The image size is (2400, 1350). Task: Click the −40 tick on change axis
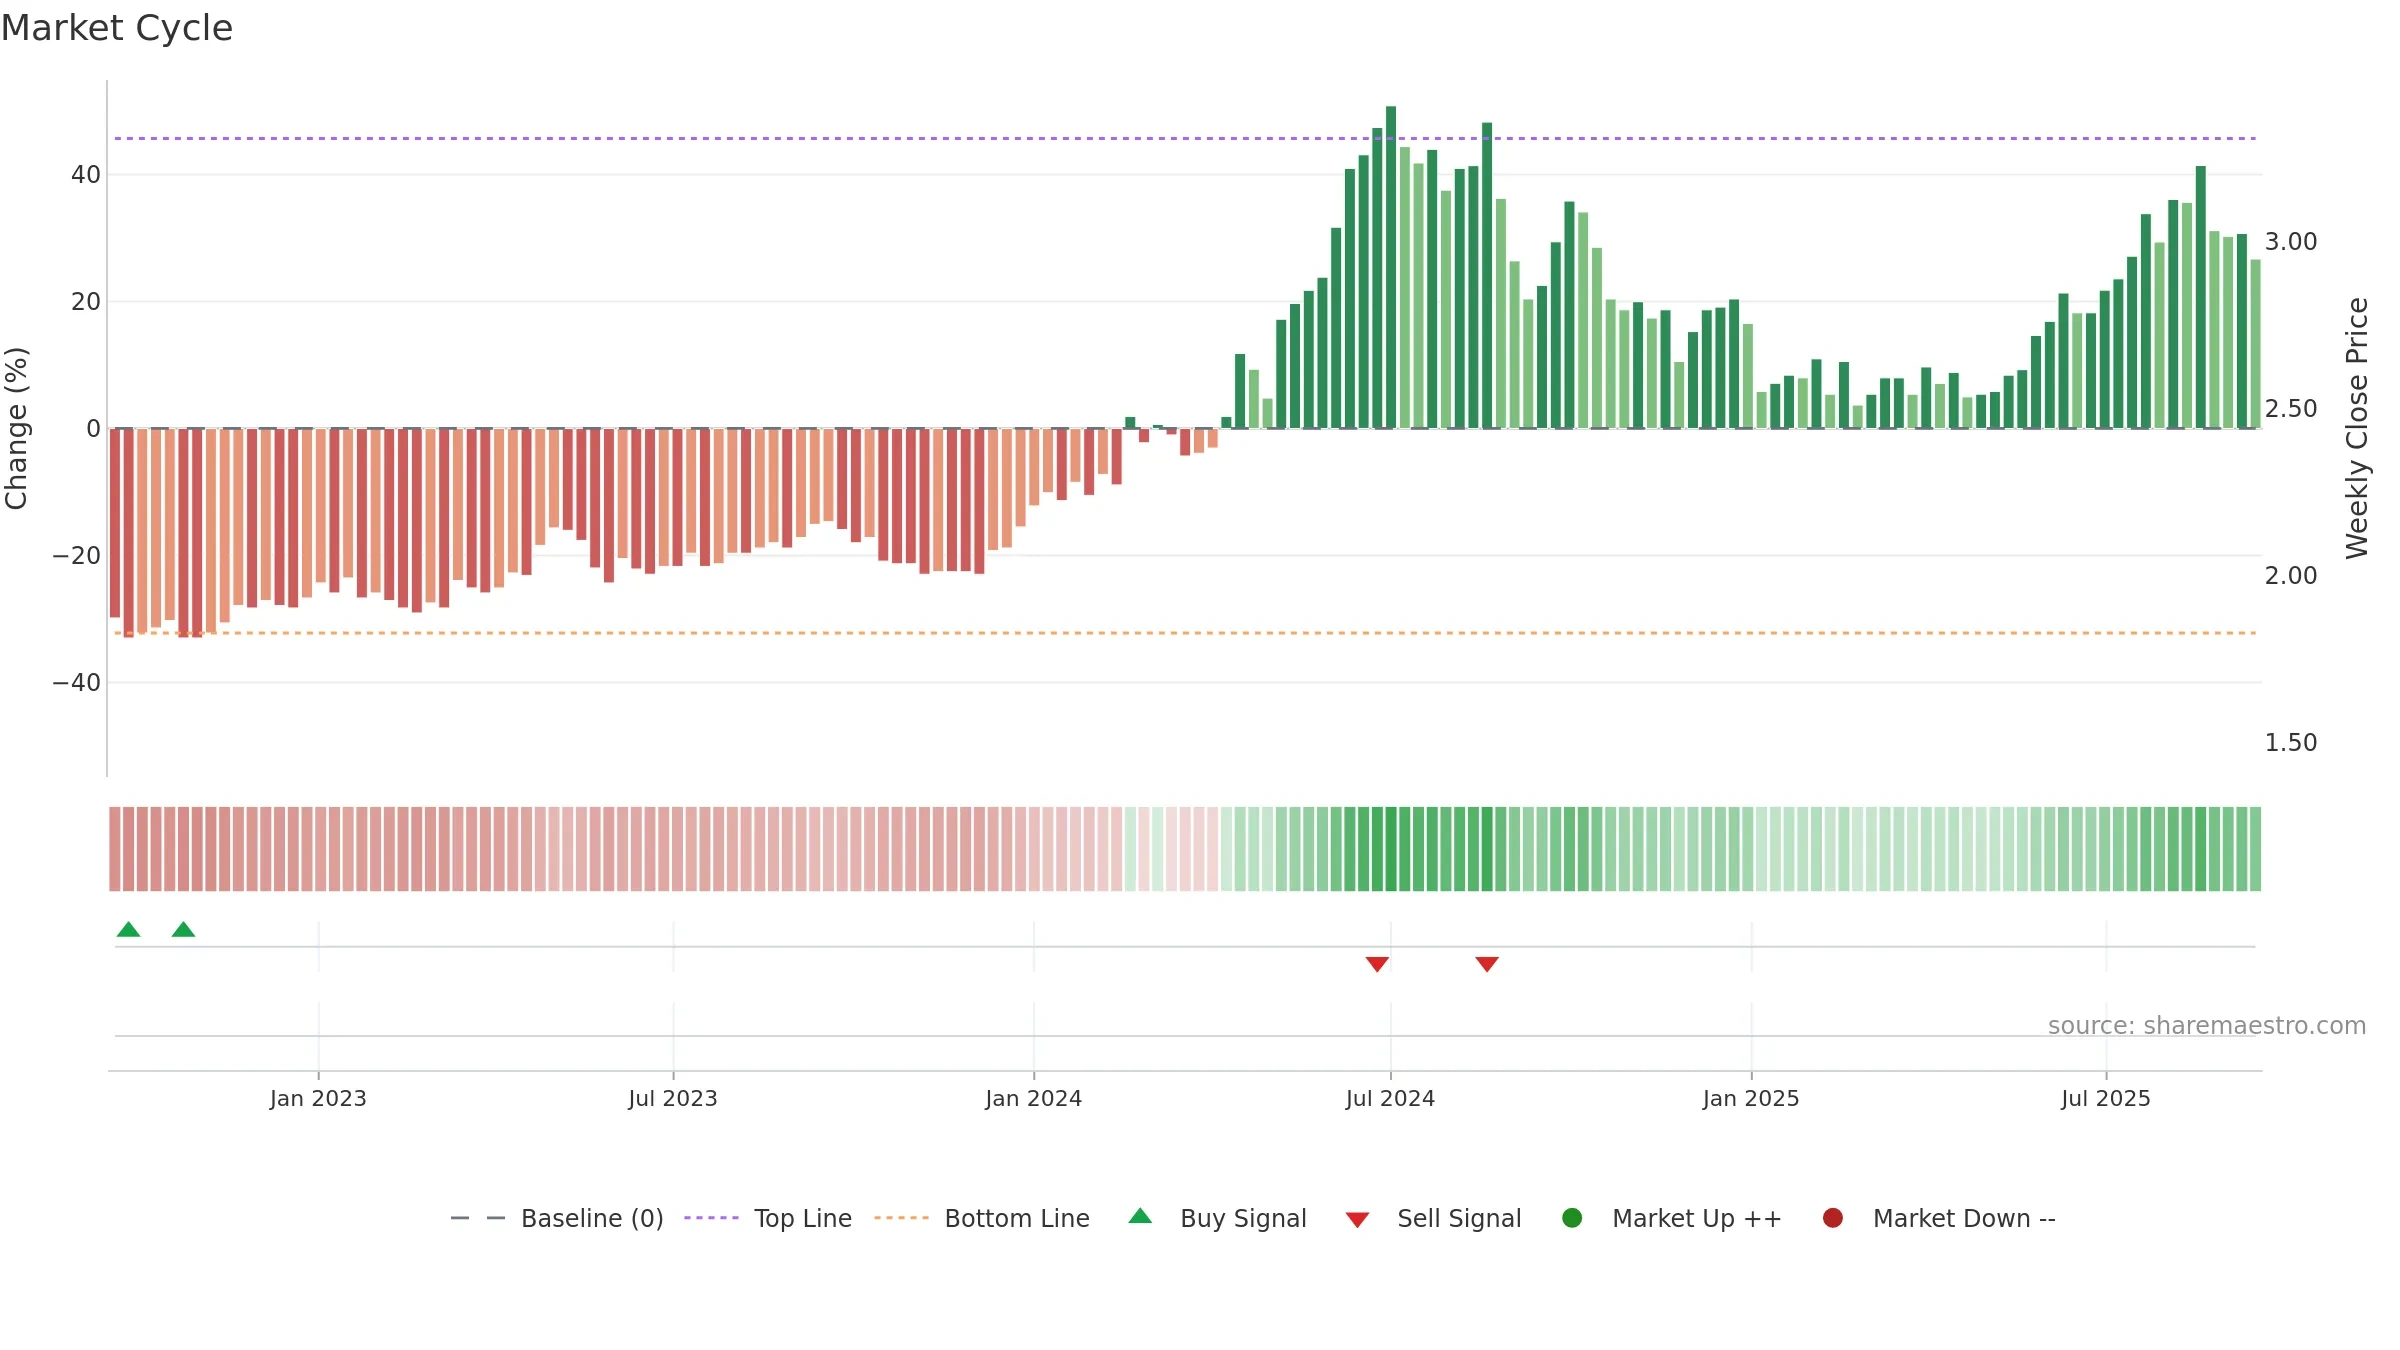tap(77, 683)
